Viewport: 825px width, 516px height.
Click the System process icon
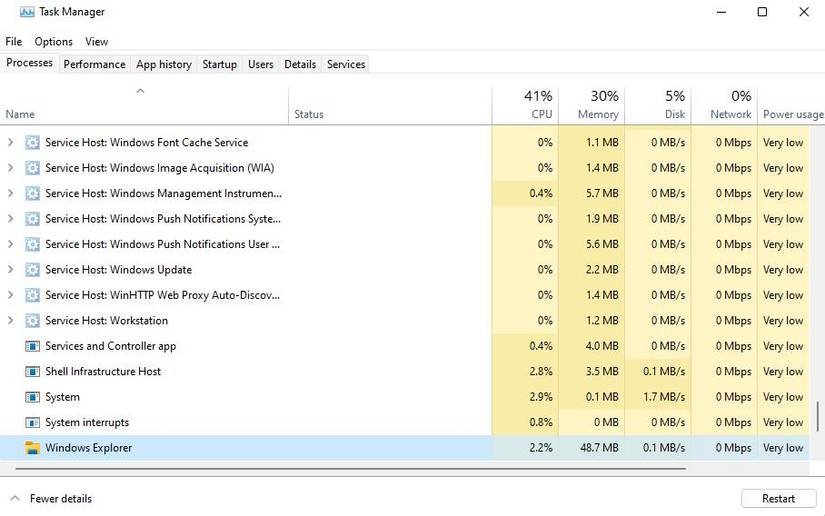pyautogui.click(x=32, y=397)
